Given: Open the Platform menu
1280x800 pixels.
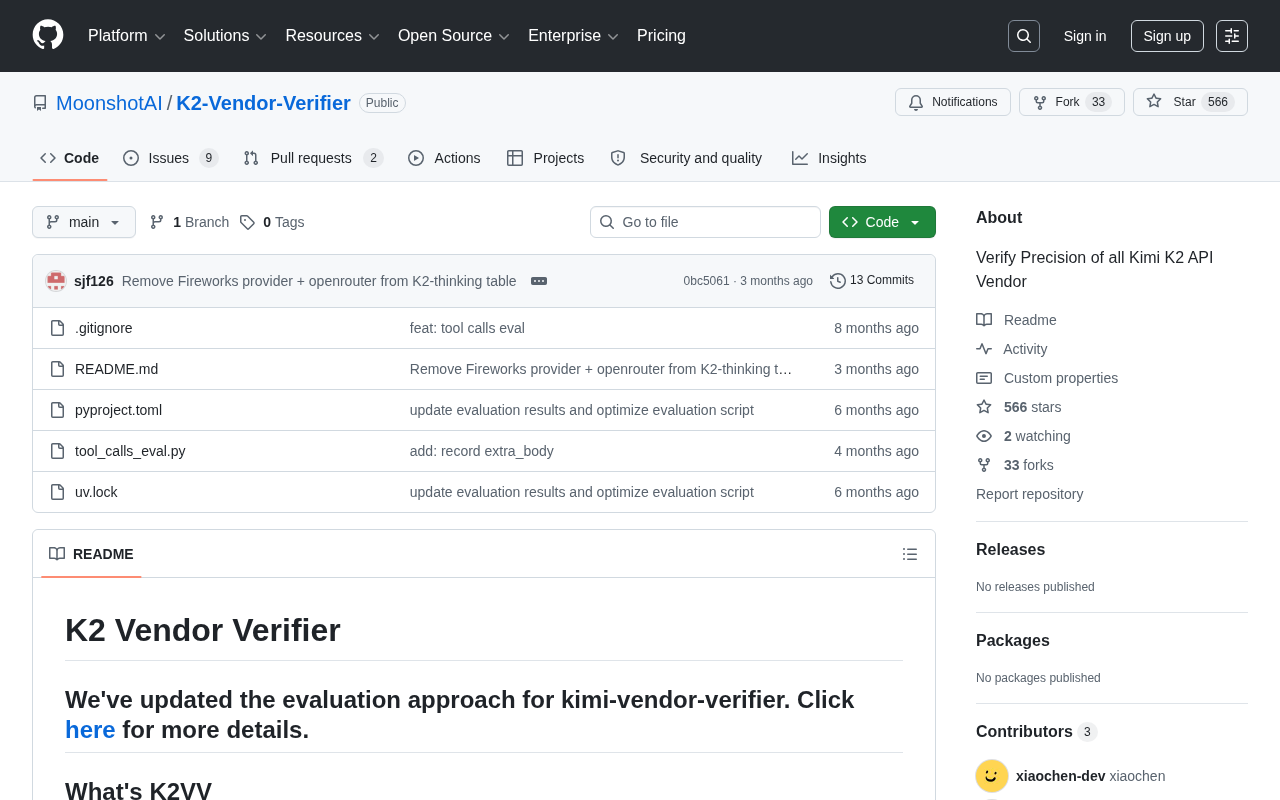Looking at the screenshot, I should [x=127, y=36].
